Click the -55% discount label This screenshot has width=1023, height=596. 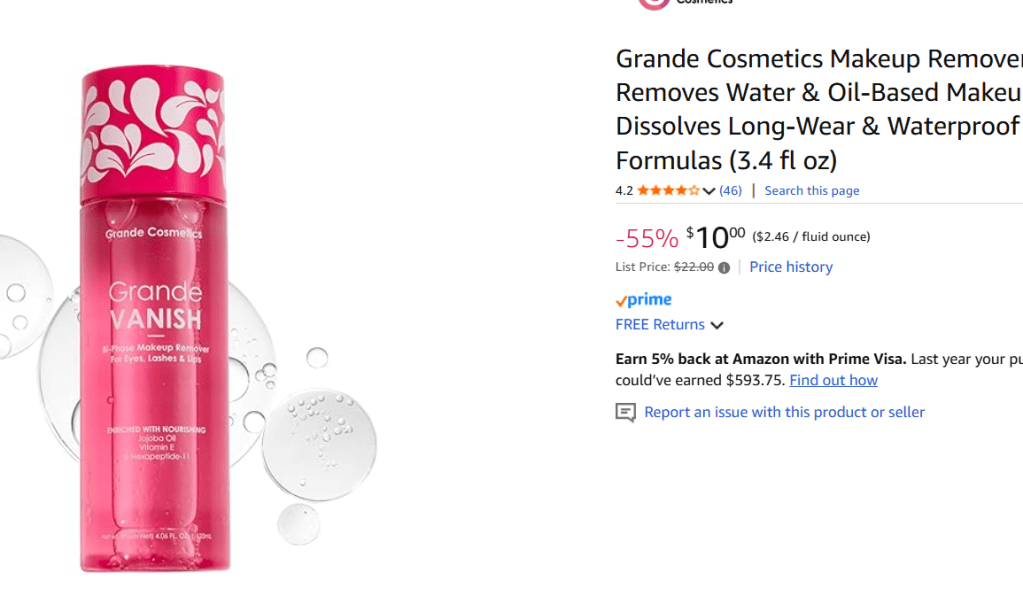tap(646, 239)
